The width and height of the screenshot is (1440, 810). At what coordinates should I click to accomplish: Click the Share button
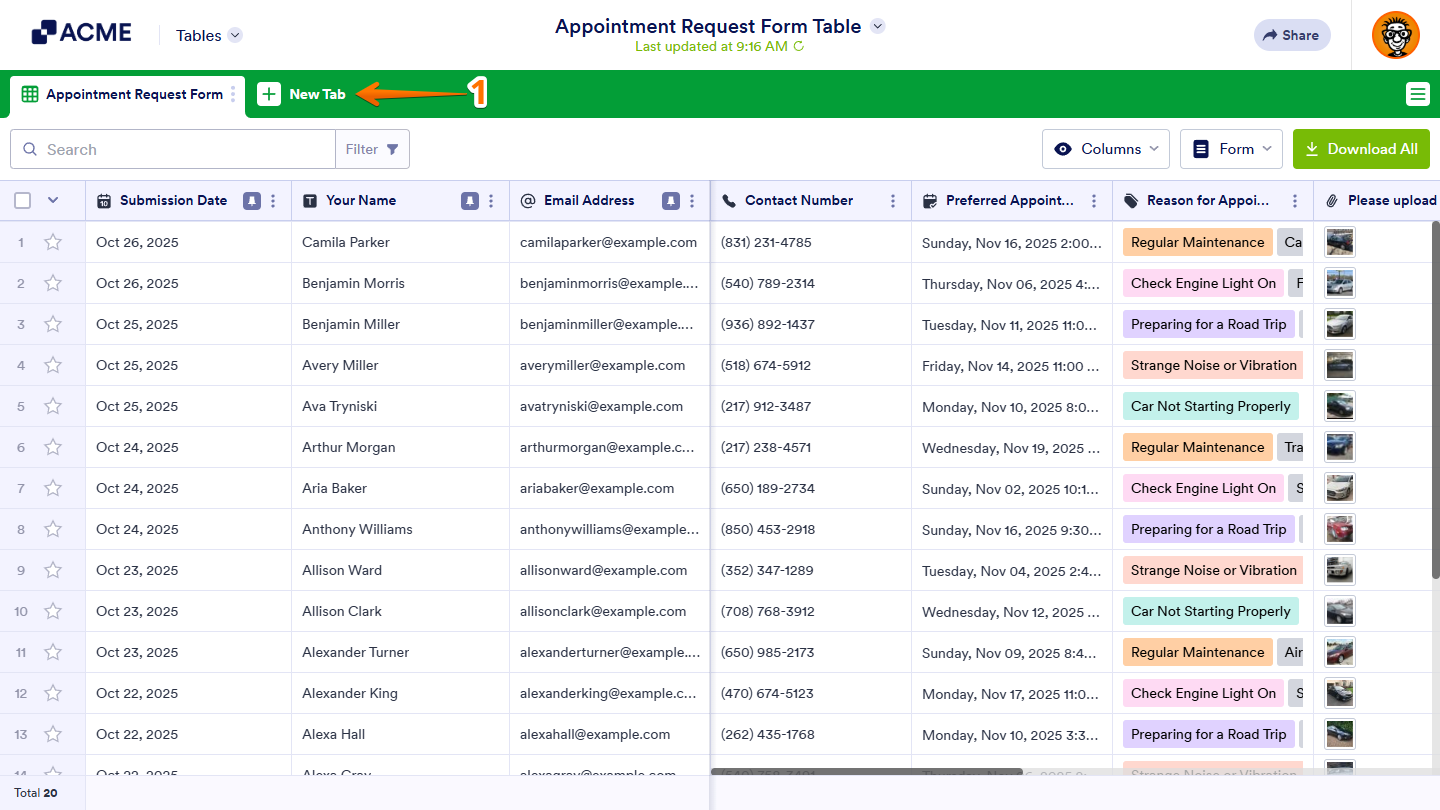coord(1292,35)
